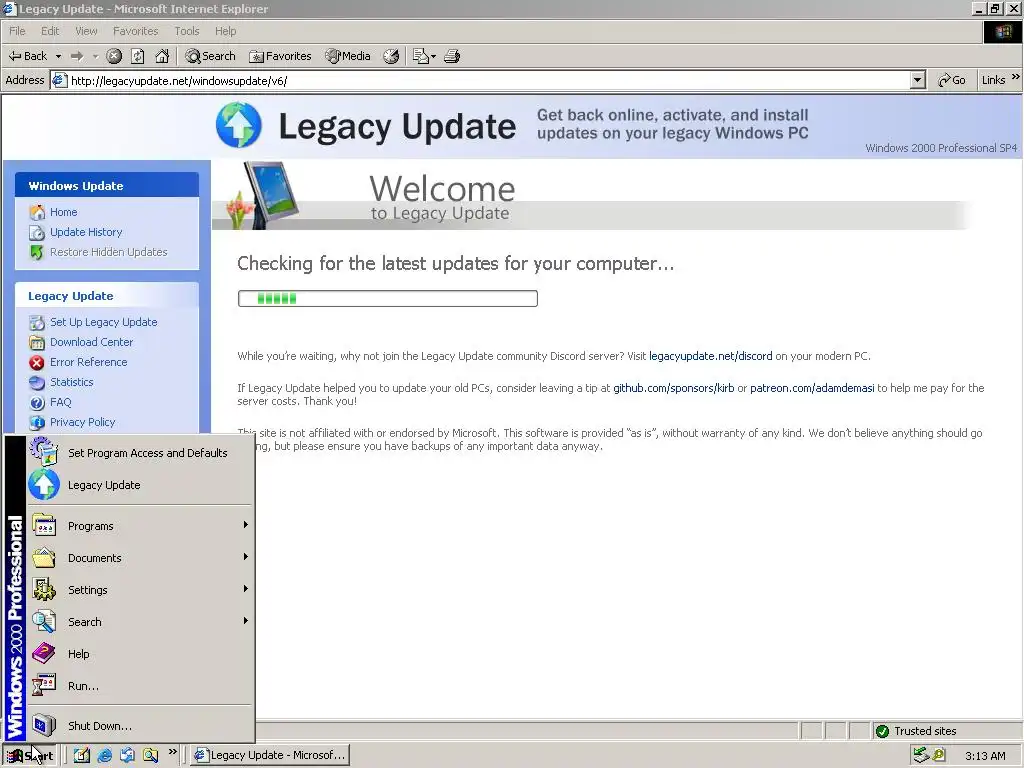
Task: Click the FAQ question mark icon
Action: point(37,403)
